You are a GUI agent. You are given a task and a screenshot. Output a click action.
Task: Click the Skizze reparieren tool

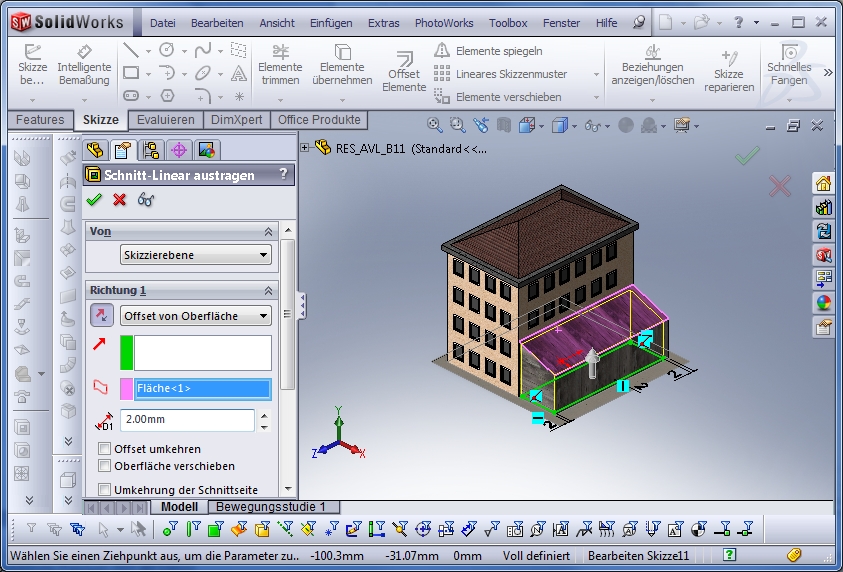[728, 72]
